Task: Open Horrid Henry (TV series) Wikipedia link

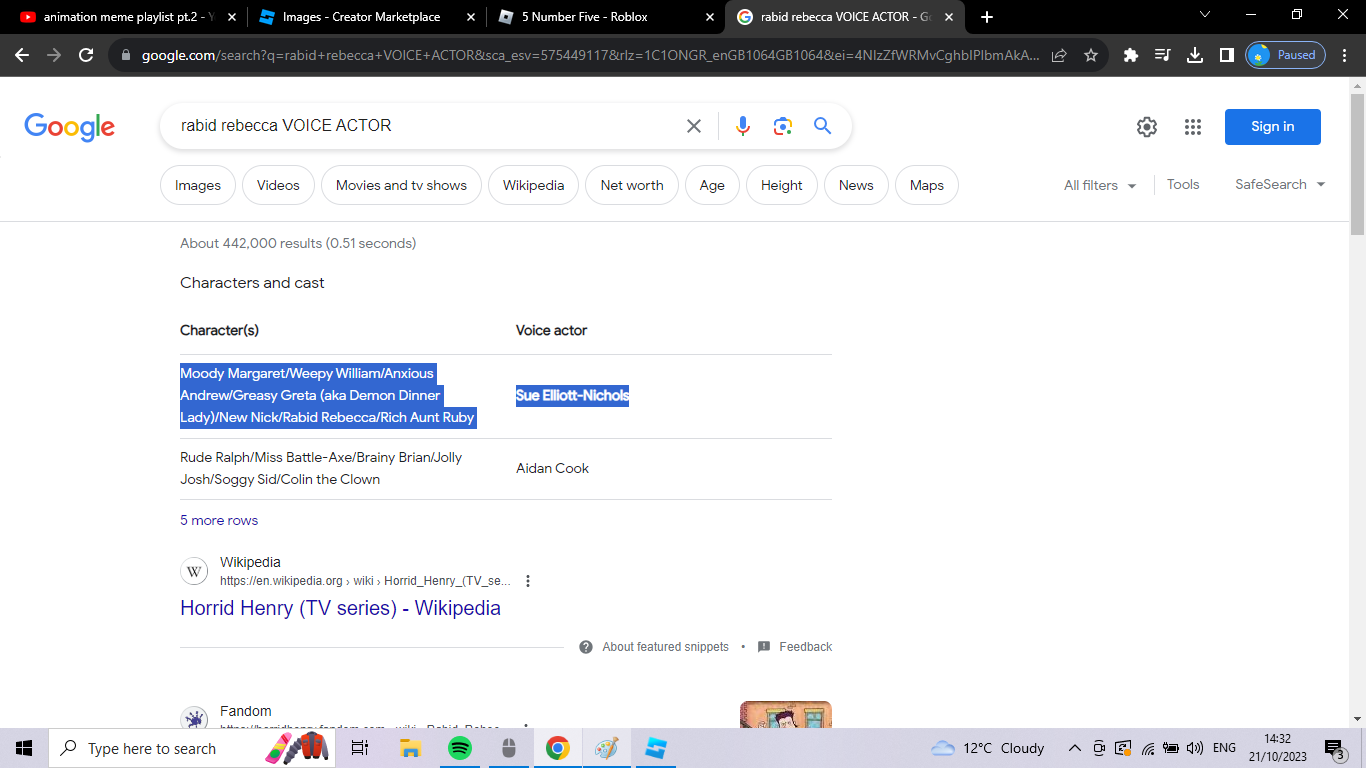Action: 340,608
